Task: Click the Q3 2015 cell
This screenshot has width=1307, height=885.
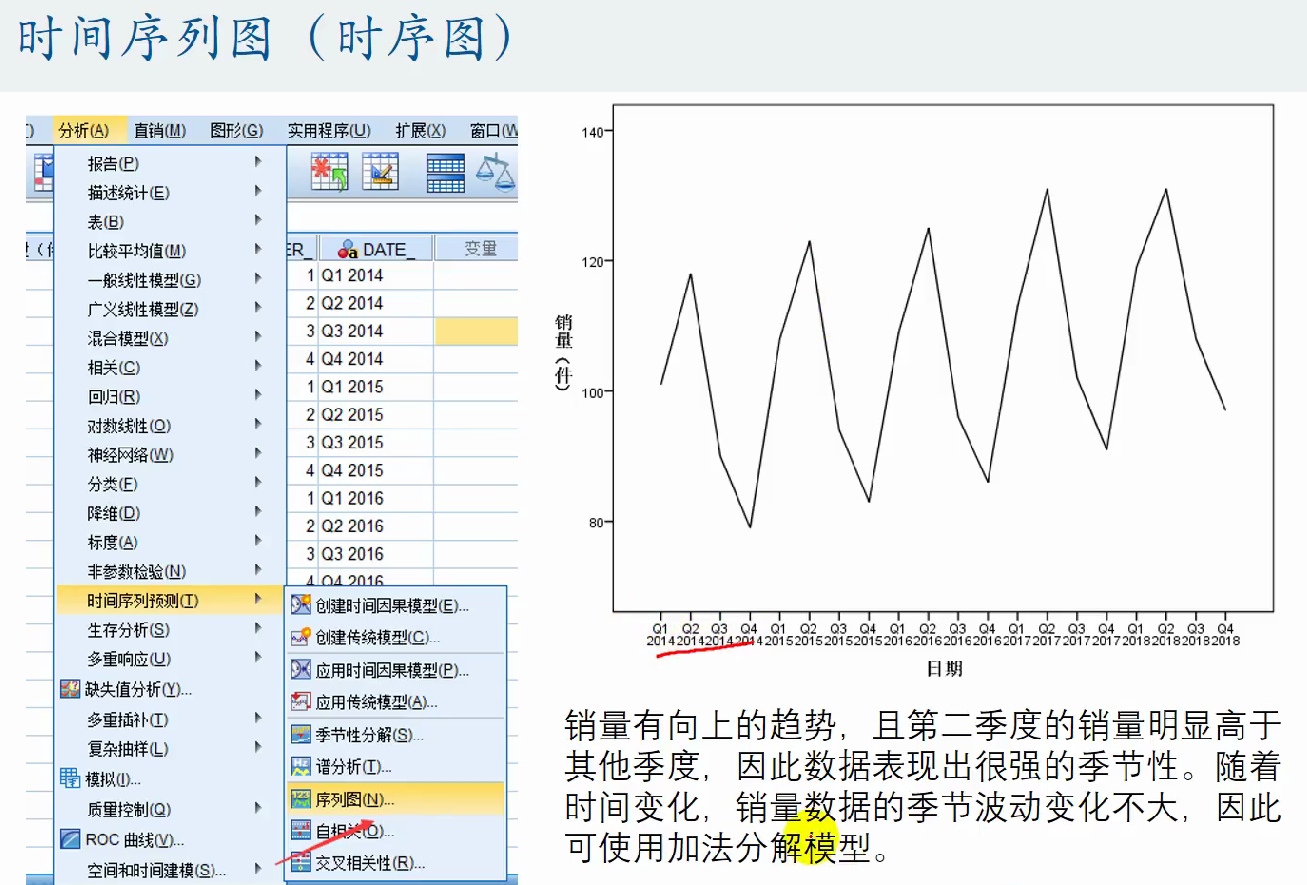Action: click(x=376, y=442)
